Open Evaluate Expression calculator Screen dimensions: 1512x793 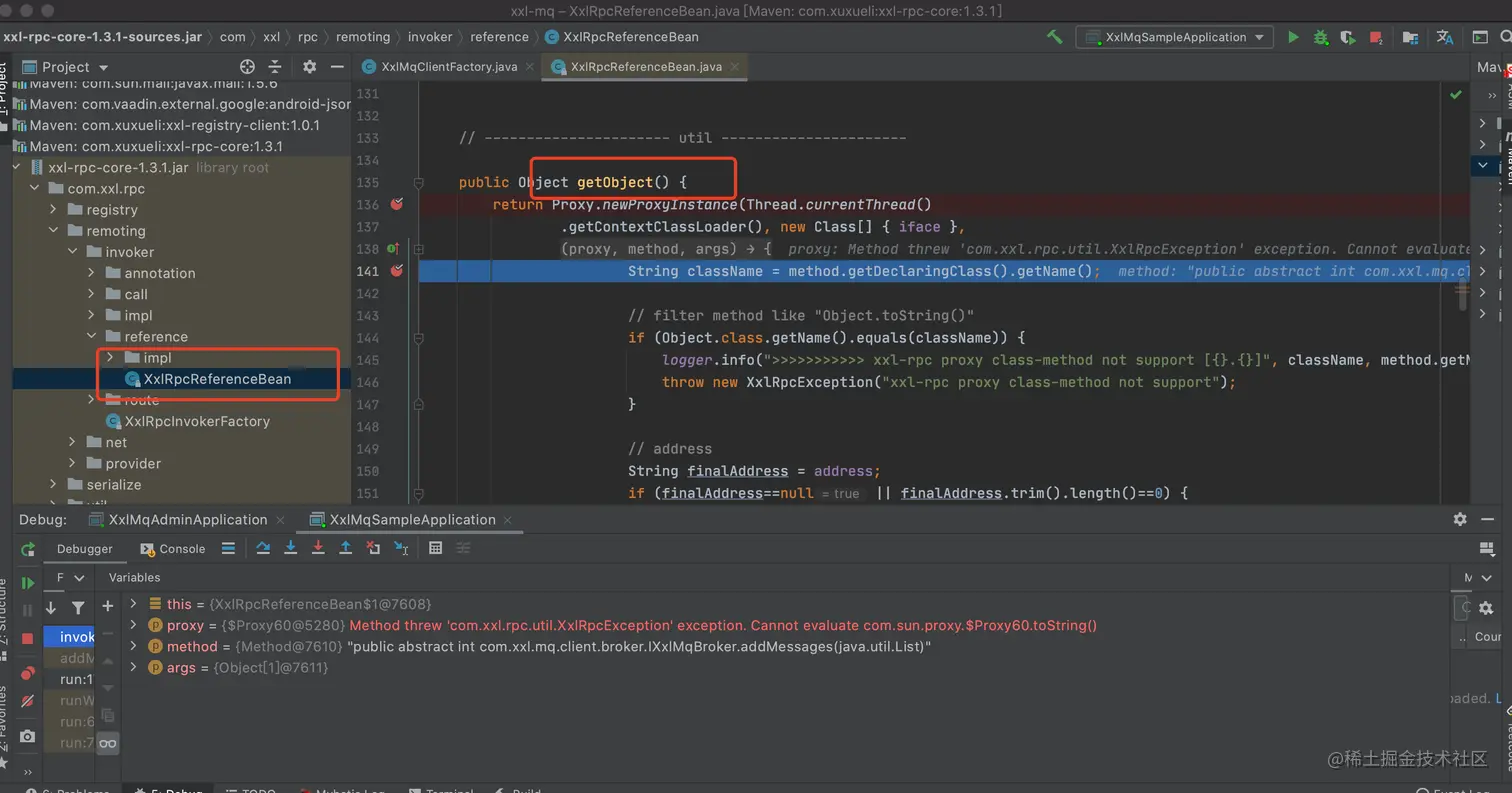[x=435, y=548]
